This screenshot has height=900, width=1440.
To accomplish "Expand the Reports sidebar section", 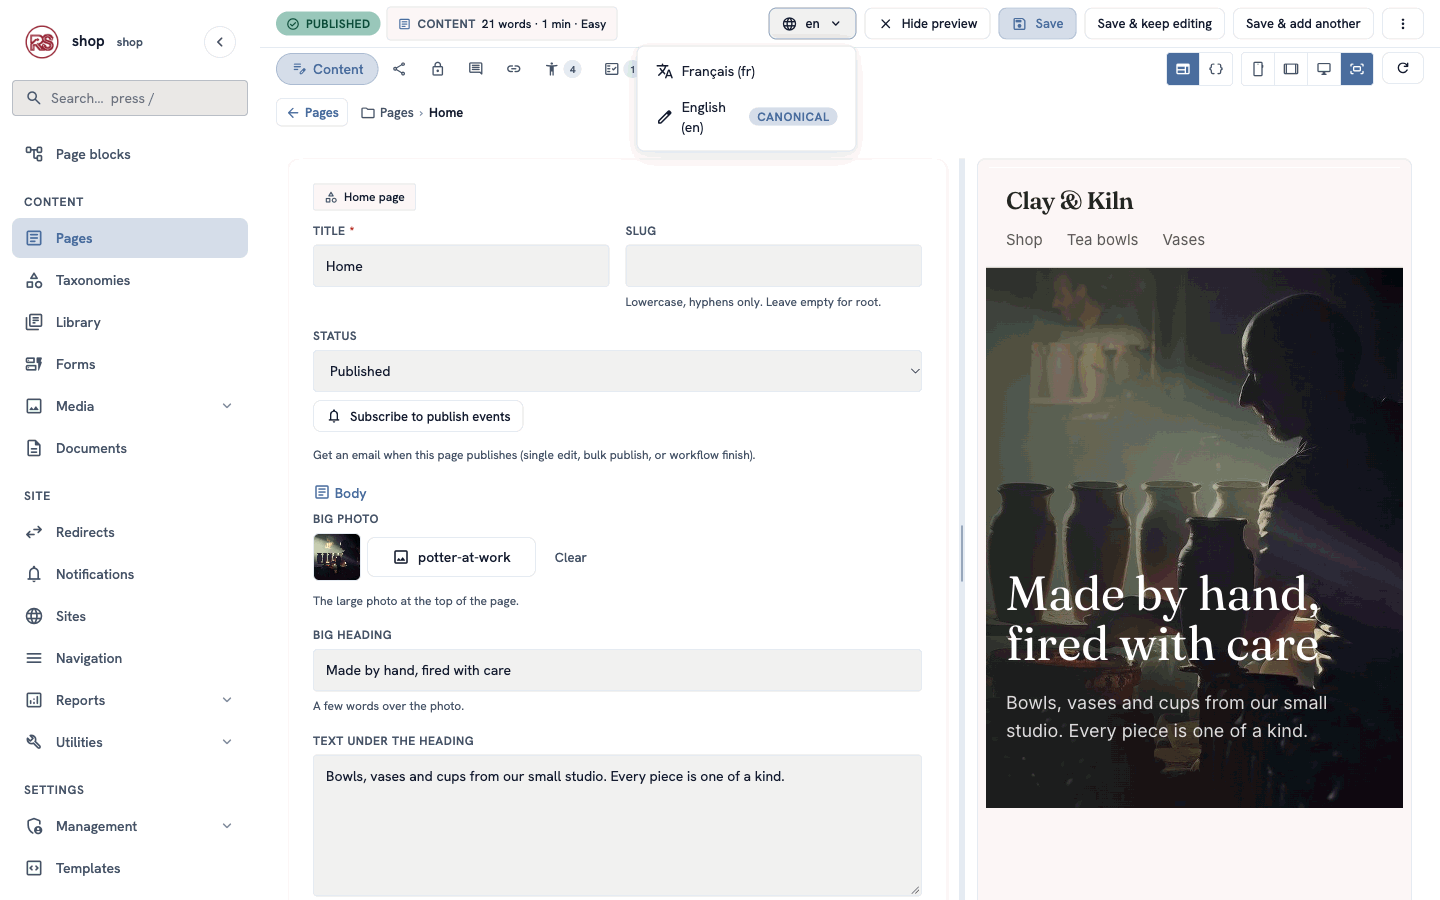I will click(227, 700).
